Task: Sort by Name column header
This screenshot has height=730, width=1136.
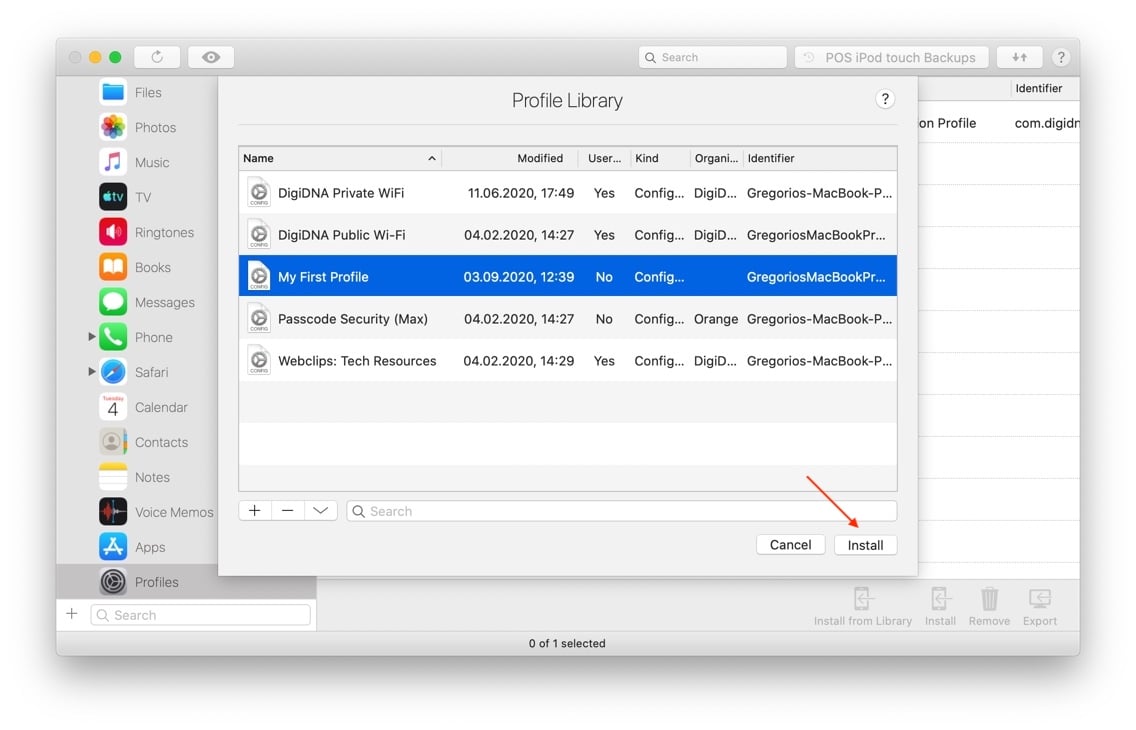Action: [340, 158]
